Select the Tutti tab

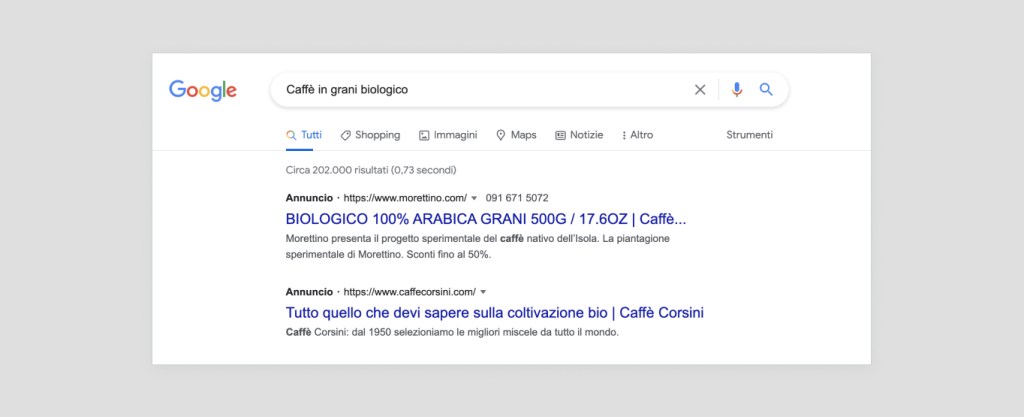[304, 135]
